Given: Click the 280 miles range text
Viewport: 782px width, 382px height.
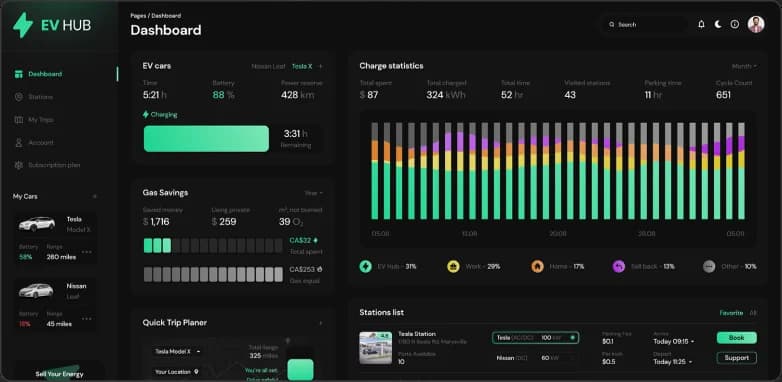Looking at the screenshot, I should click(61, 257).
